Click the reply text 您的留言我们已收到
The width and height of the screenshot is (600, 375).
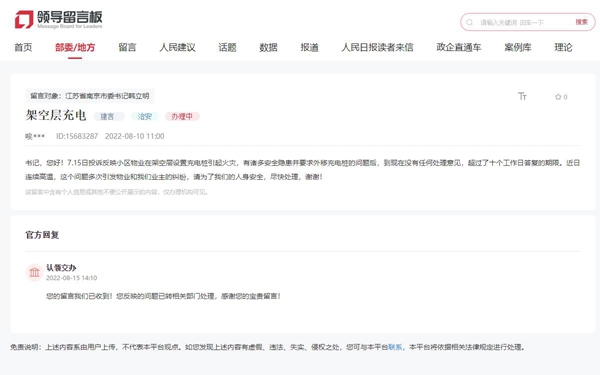[163, 296]
